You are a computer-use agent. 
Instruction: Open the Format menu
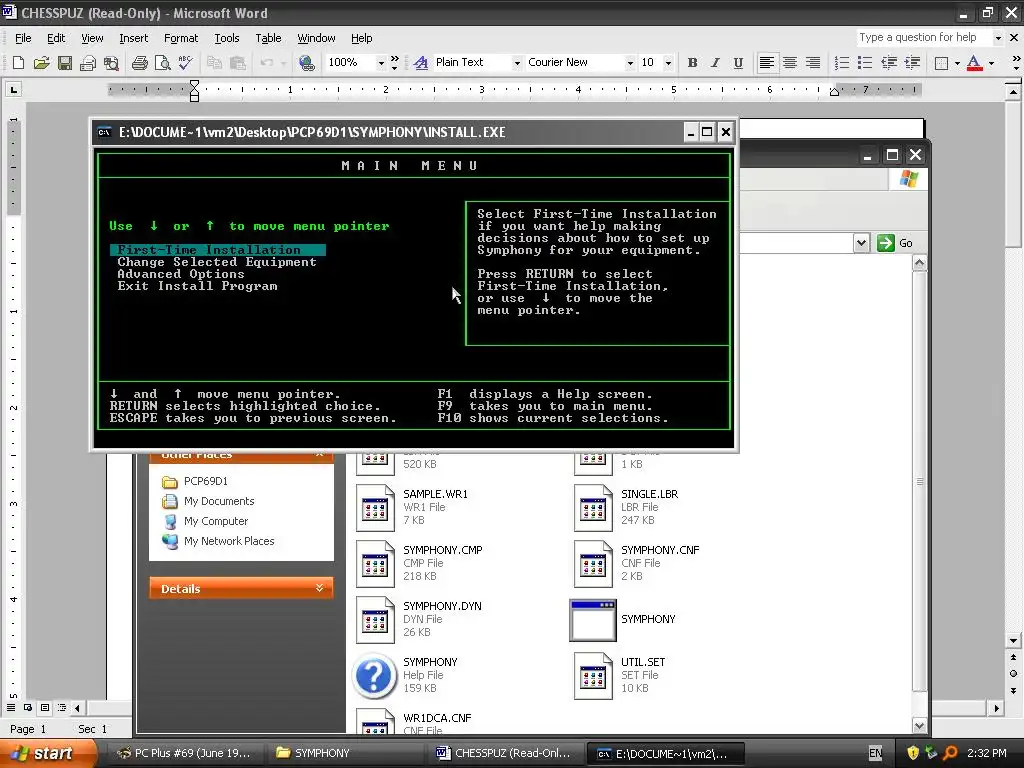181,38
